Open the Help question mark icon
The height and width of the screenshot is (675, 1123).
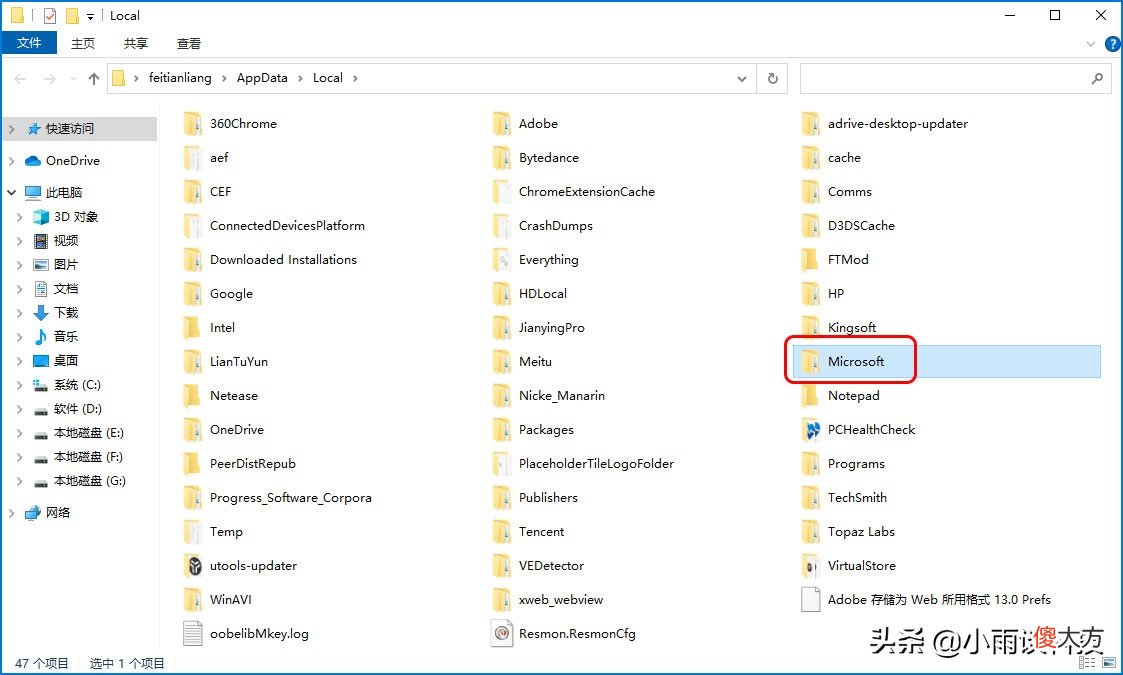pyautogui.click(x=1112, y=44)
